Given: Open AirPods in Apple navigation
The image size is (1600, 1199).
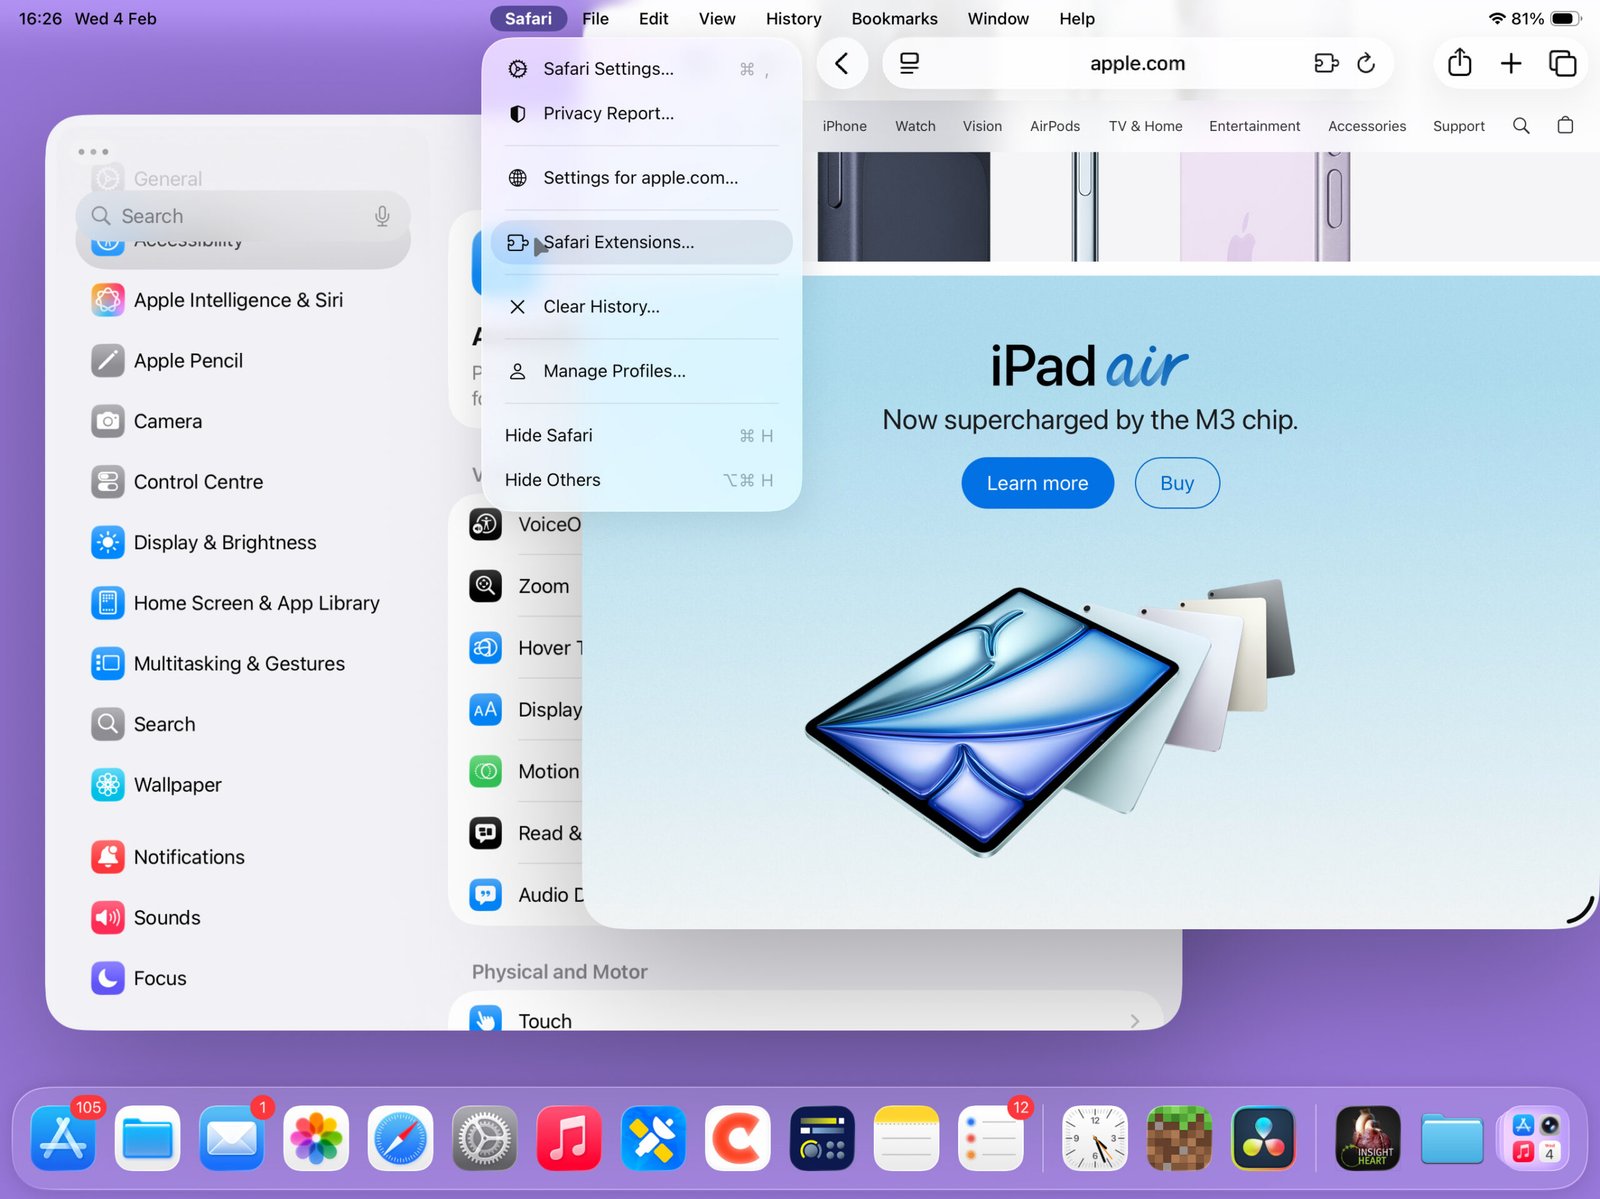Looking at the screenshot, I should pyautogui.click(x=1055, y=126).
